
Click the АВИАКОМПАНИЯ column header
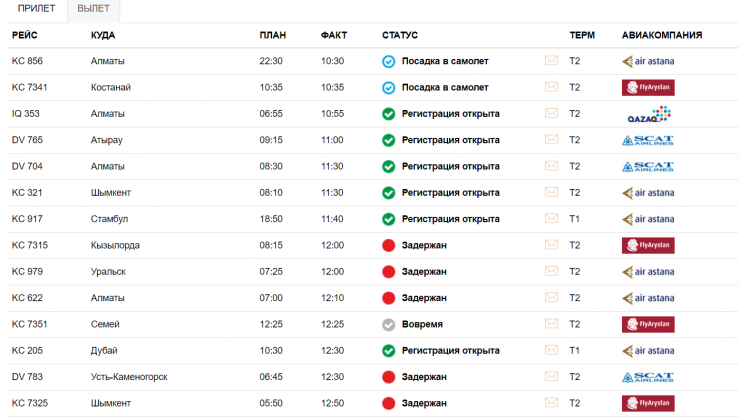click(661, 36)
